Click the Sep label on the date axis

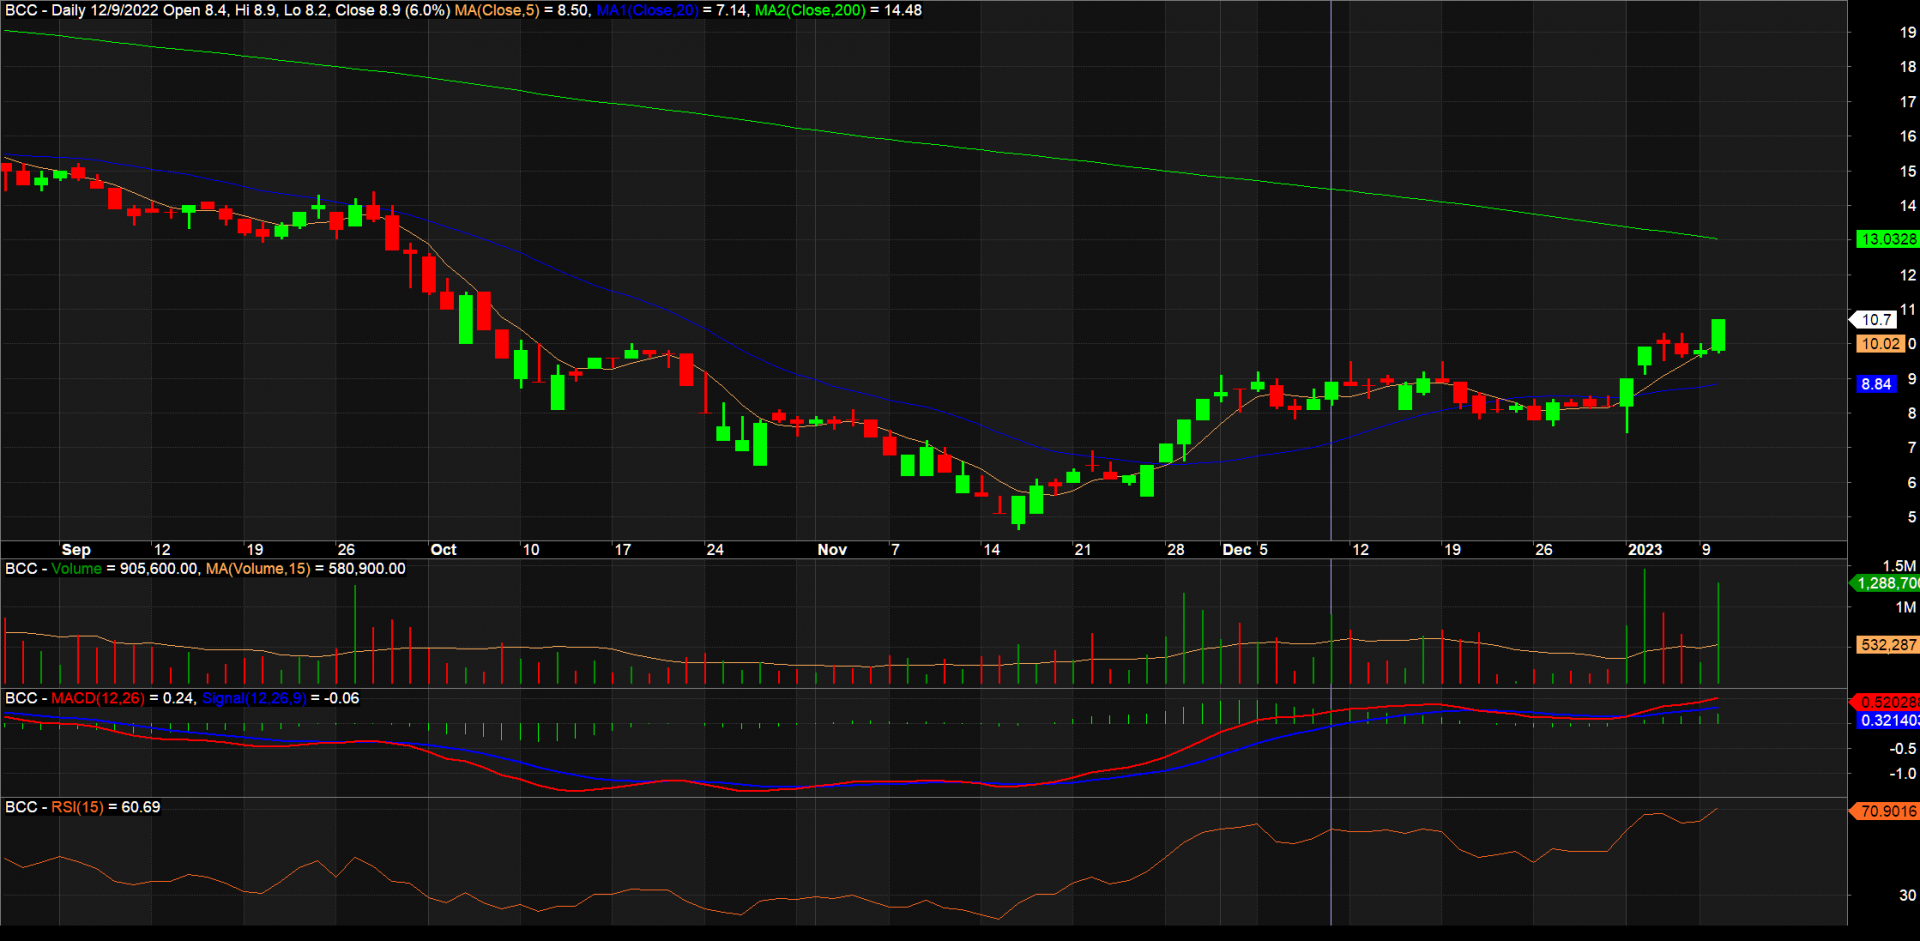tap(76, 550)
